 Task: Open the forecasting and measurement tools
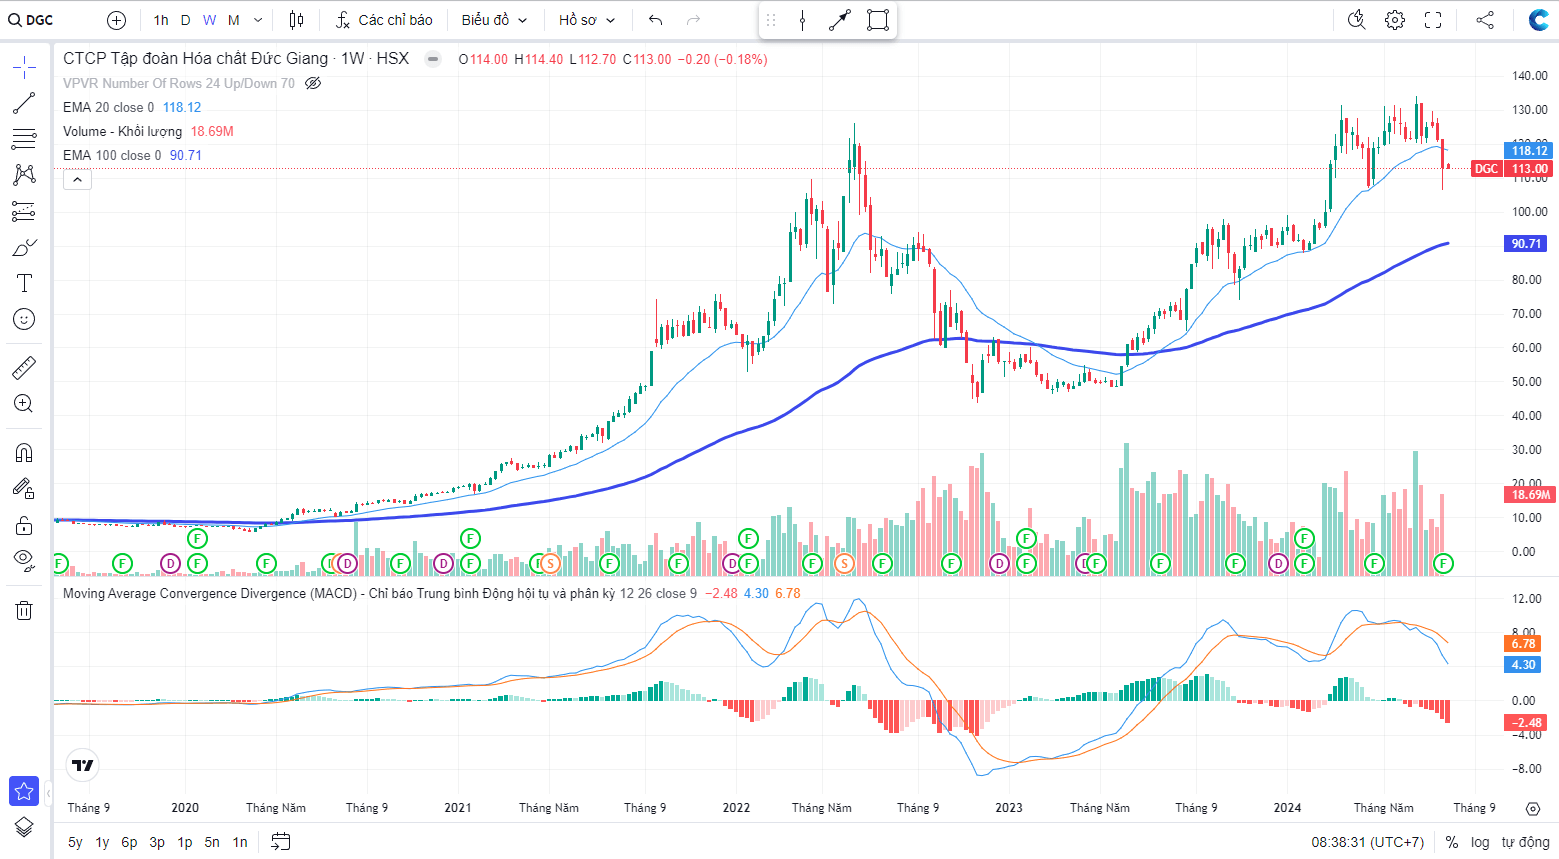tap(24, 211)
